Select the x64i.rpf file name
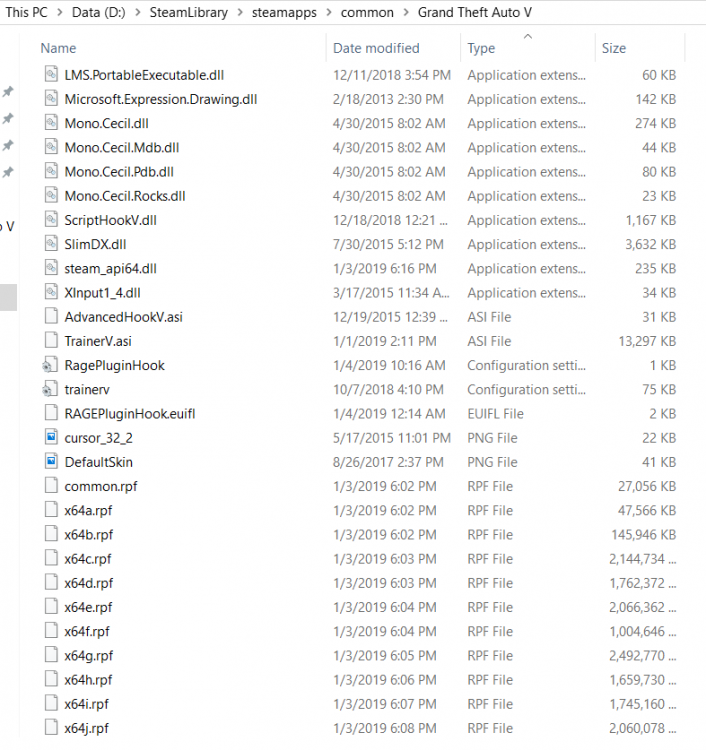This screenshot has width=706, height=750. 87,704
